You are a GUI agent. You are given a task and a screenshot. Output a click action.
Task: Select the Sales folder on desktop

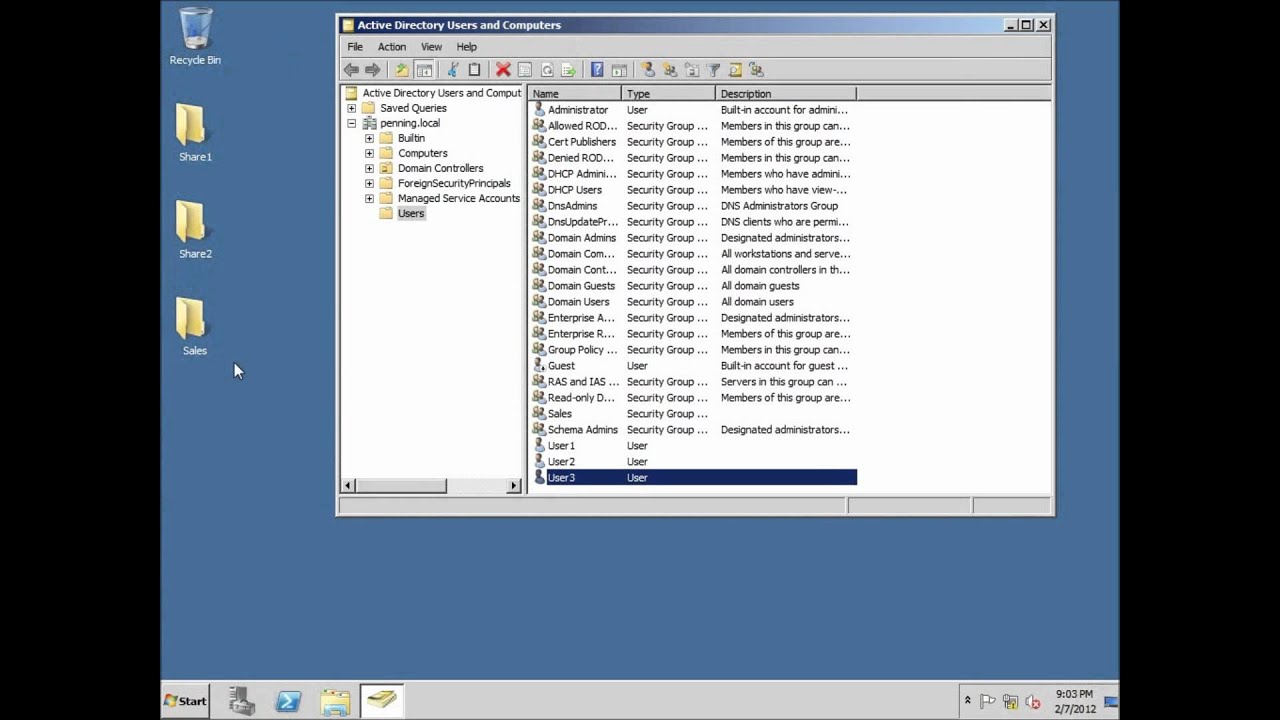[194, 327]
